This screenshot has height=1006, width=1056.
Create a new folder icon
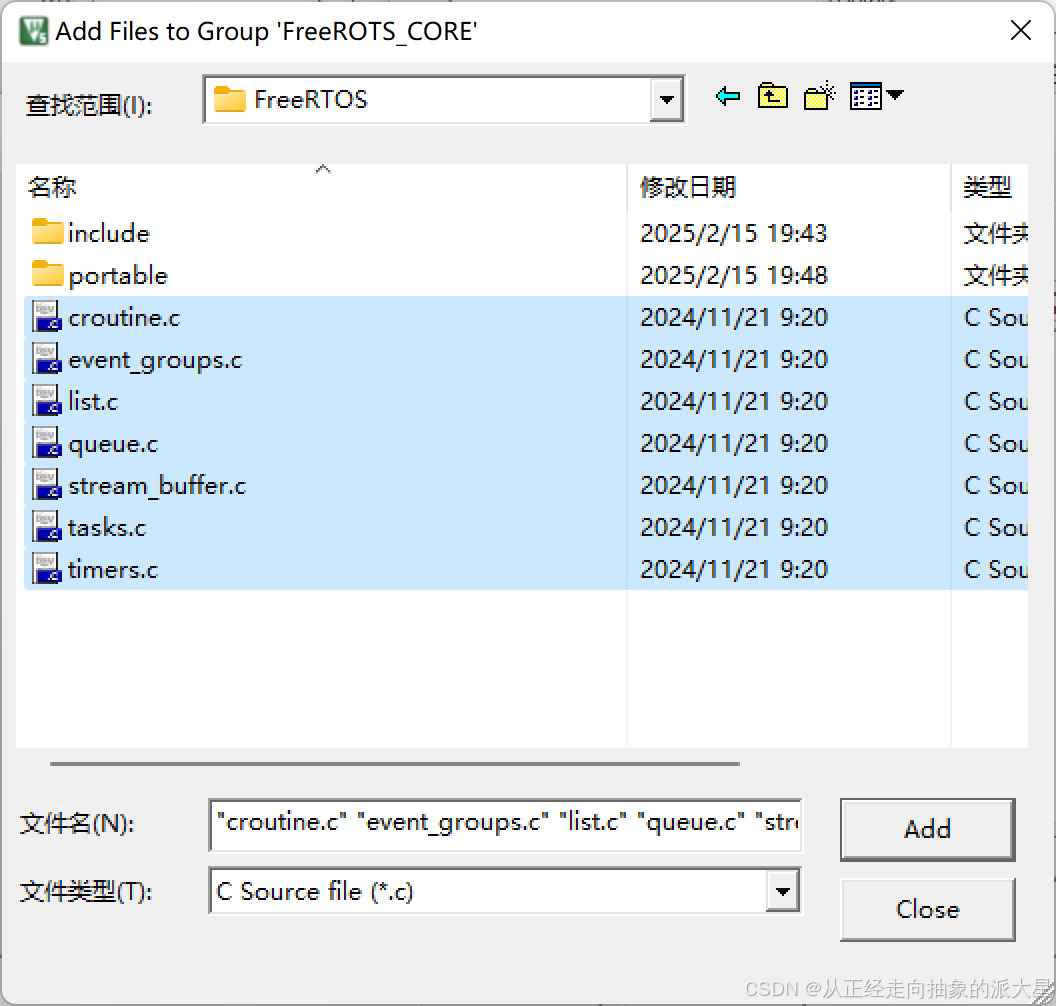820,96
